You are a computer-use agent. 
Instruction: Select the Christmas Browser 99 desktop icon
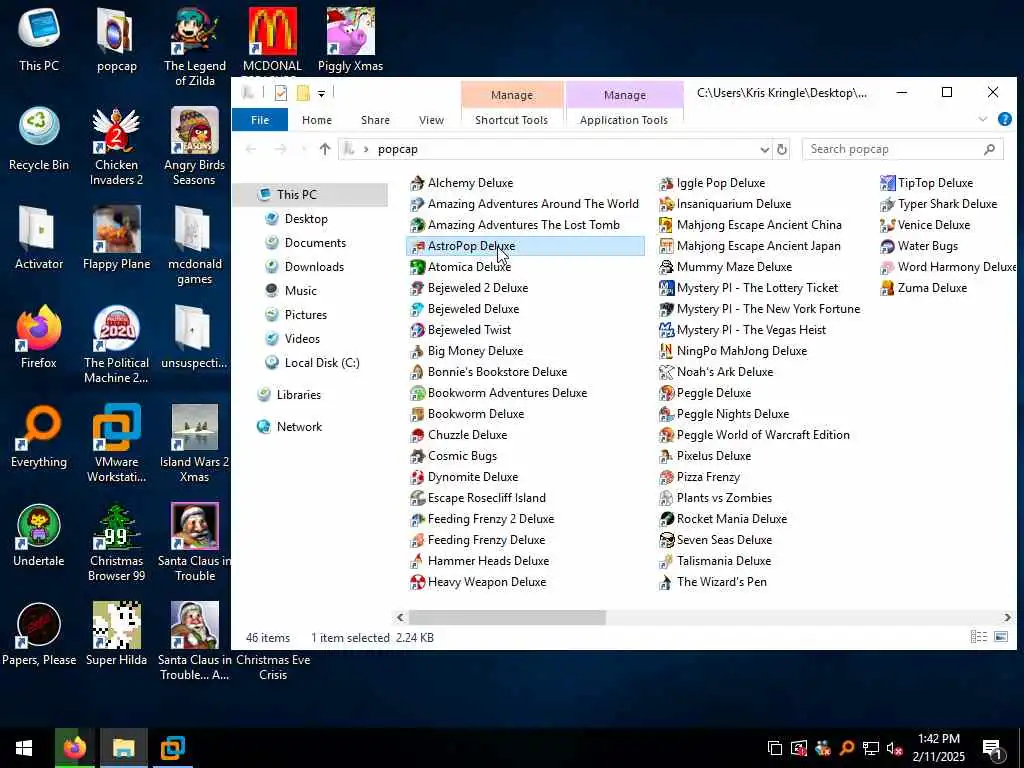pos(116,542)
